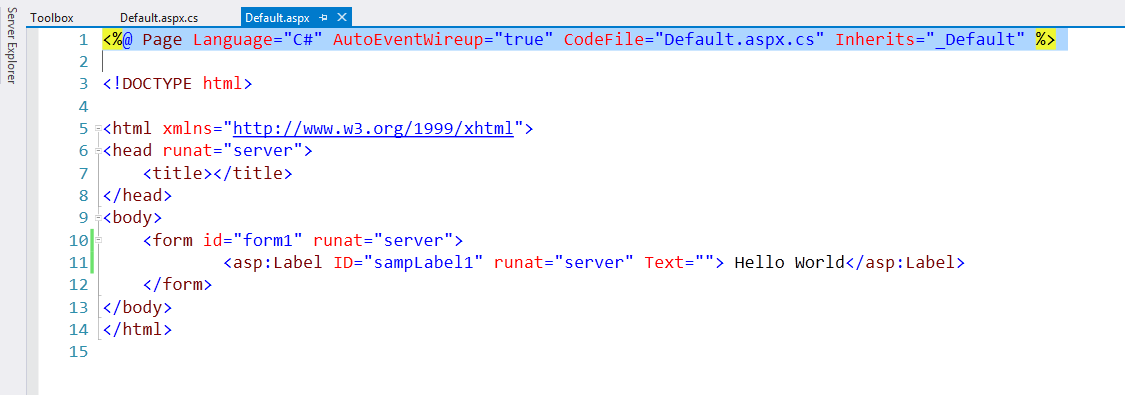Click the Hello World label text
Image resolution: width=1125 pixels, height=395 pixels.
(x=789, y=262)
